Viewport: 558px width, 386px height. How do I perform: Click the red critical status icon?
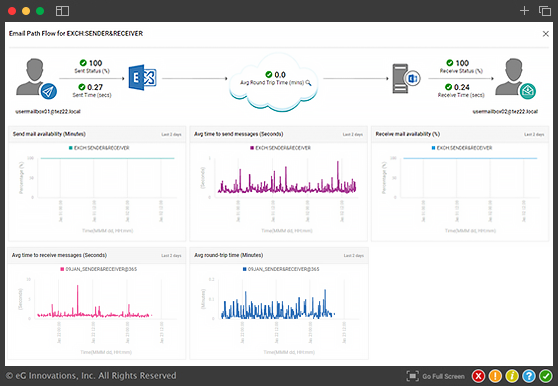pos(478,376)
